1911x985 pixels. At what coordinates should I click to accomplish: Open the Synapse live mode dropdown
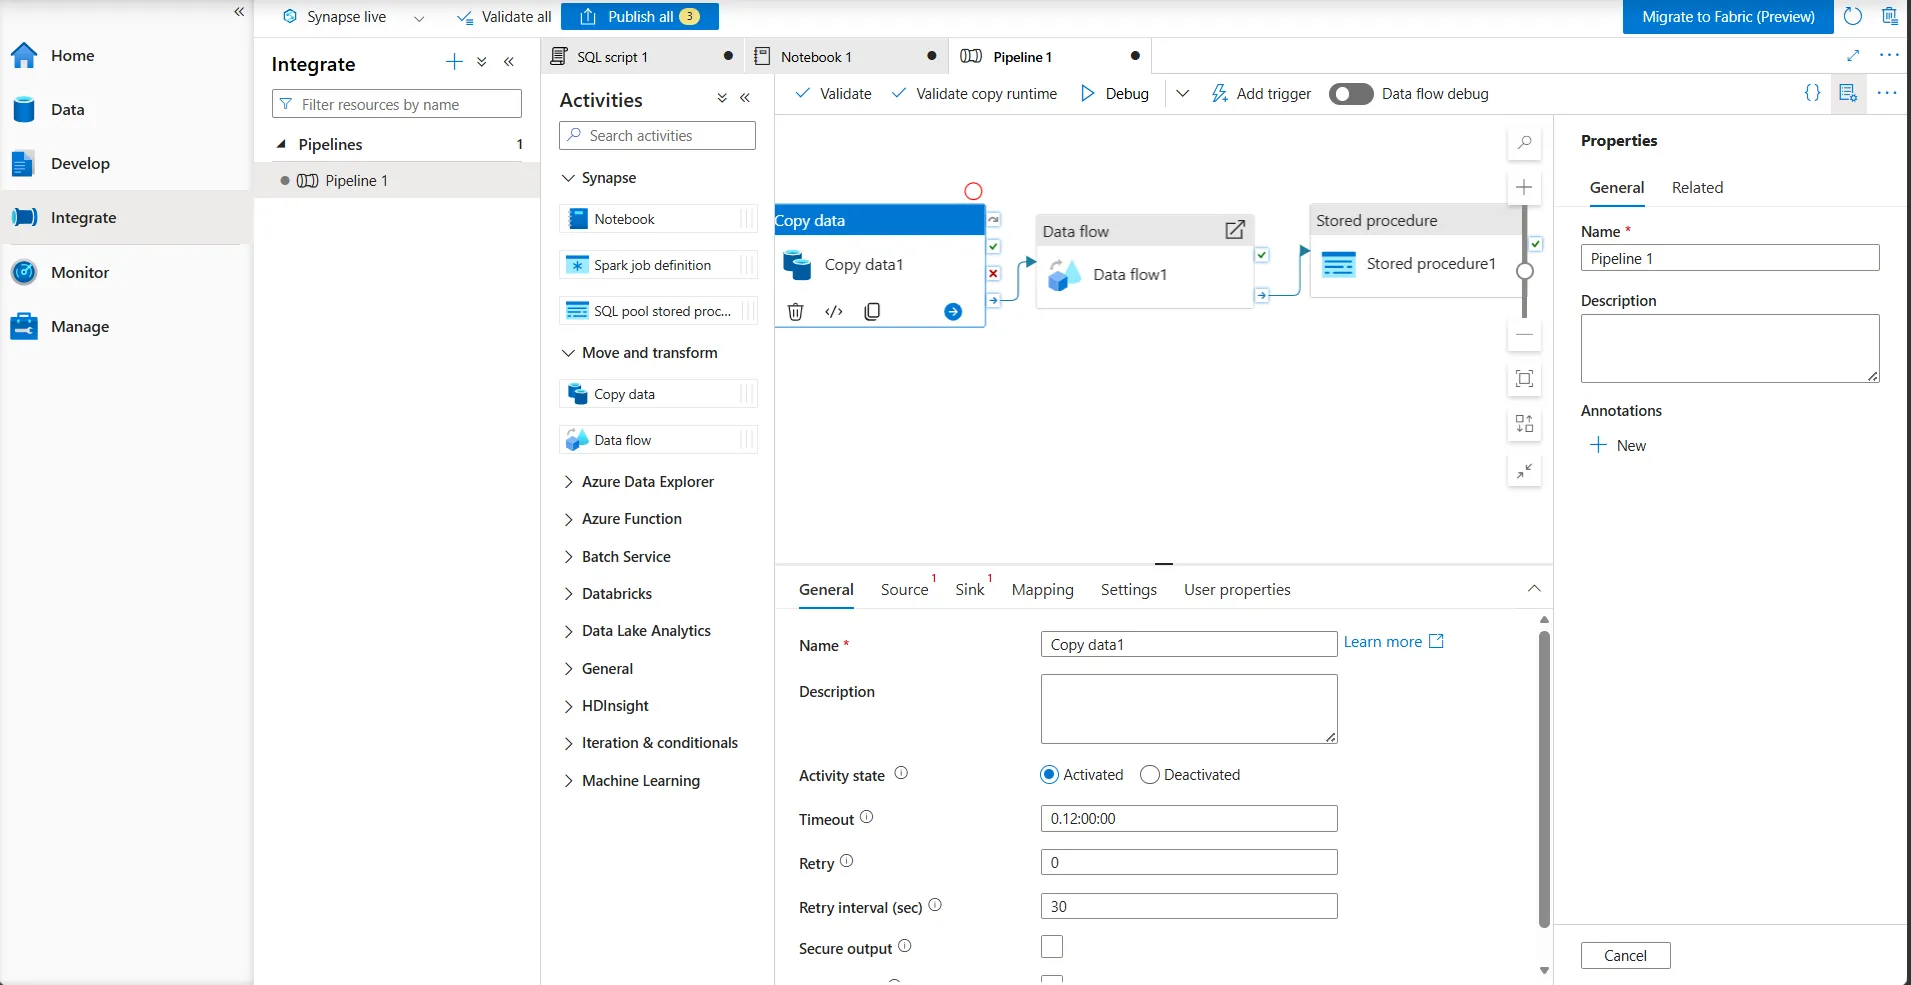(x=419, y=17)
